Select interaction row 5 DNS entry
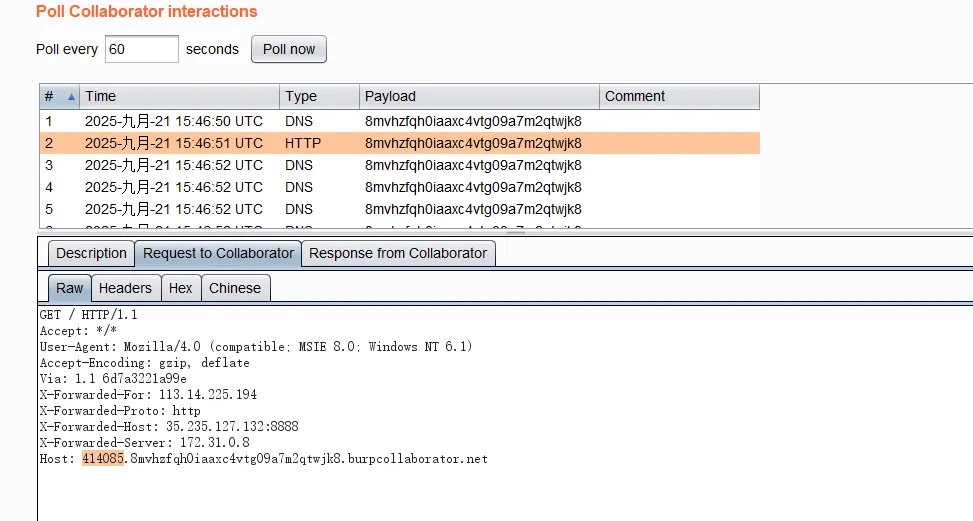Viewport: 973px width, 521px height. pyautogui.click(x=398, y=209)
